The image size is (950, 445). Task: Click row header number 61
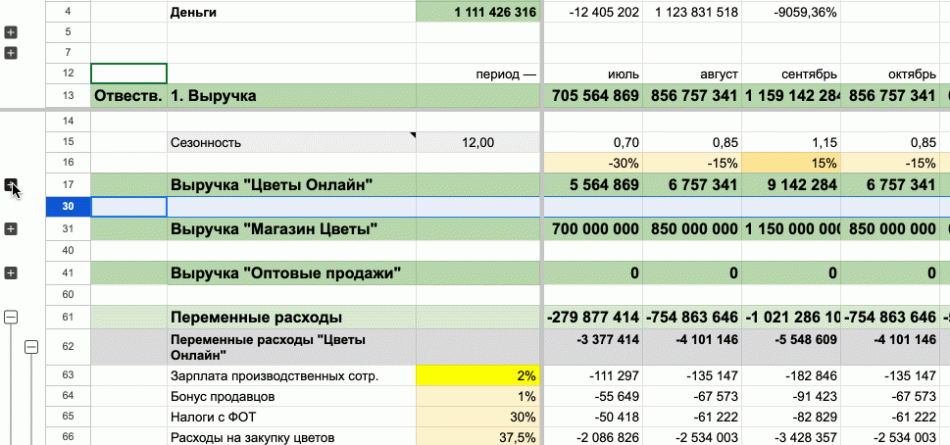click(68, 317)
